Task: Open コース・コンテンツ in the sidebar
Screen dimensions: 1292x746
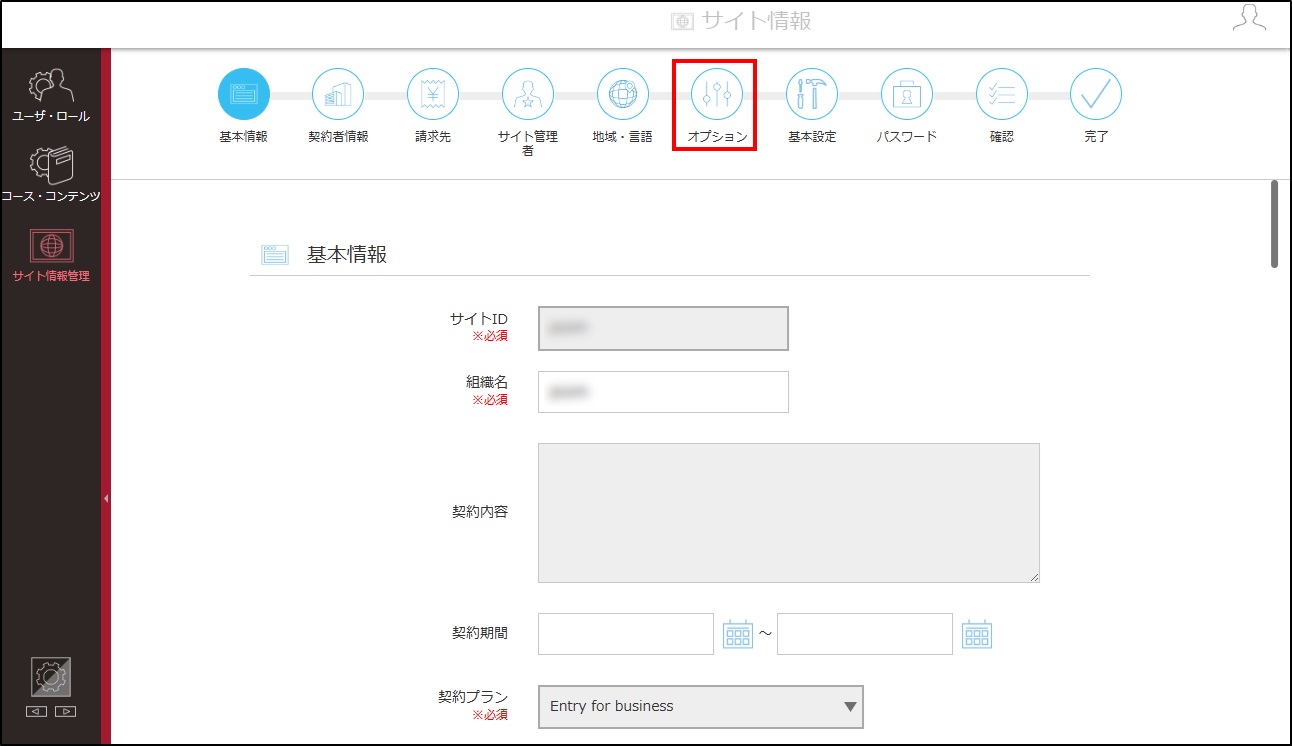Action: 51,175
